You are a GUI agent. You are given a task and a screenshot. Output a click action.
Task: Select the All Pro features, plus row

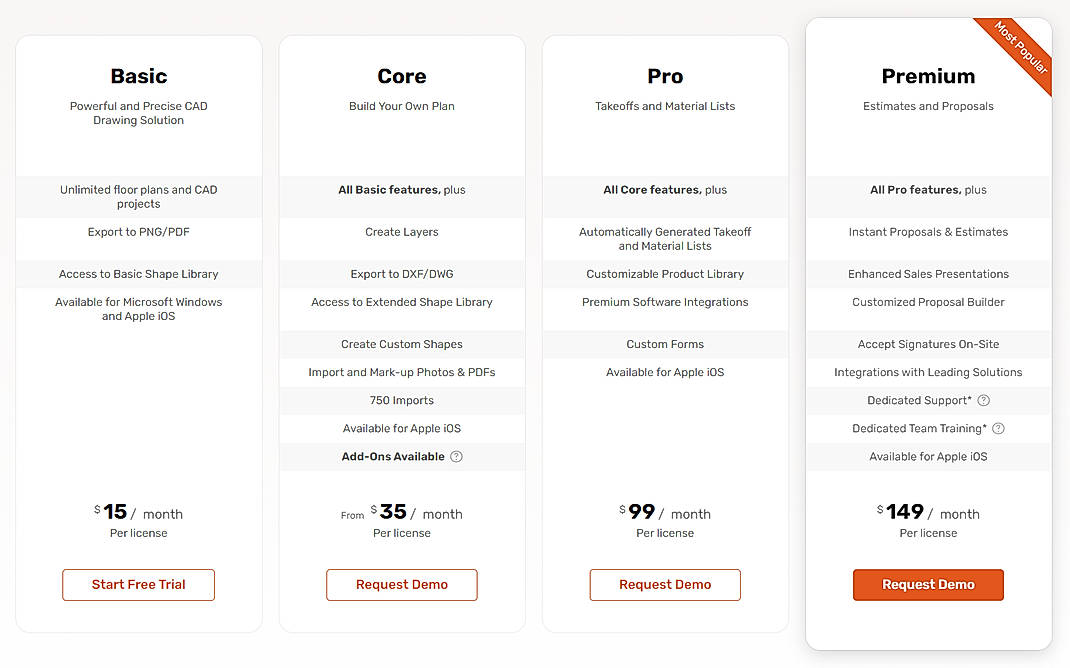928,189
